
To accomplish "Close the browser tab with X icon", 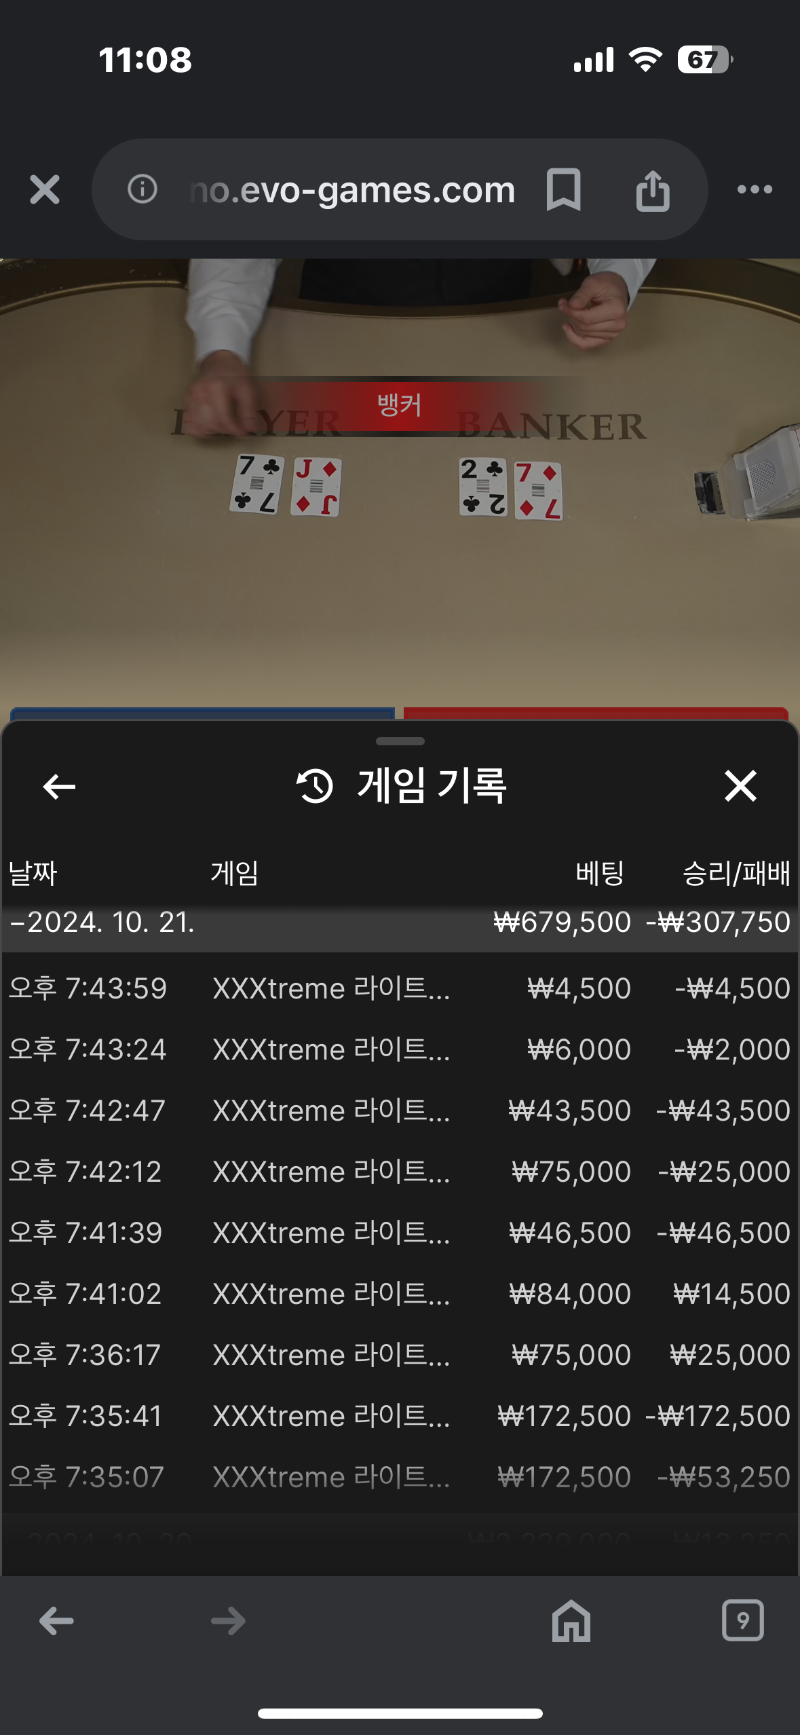I will (45, 189).
